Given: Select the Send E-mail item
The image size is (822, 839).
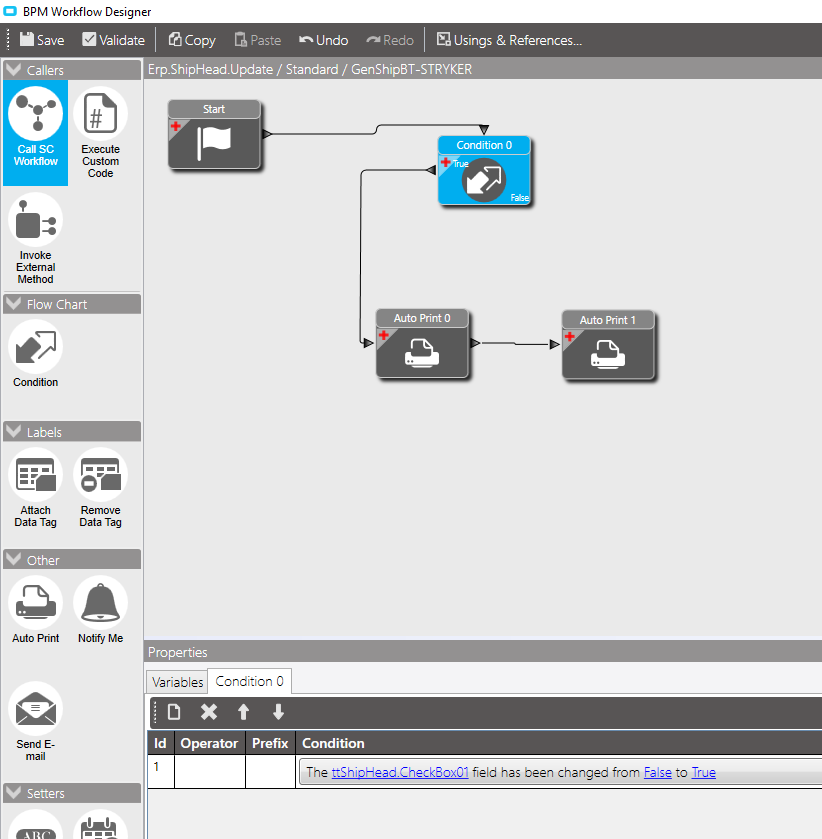Looking at the screenshot, I should pos(35,721).
